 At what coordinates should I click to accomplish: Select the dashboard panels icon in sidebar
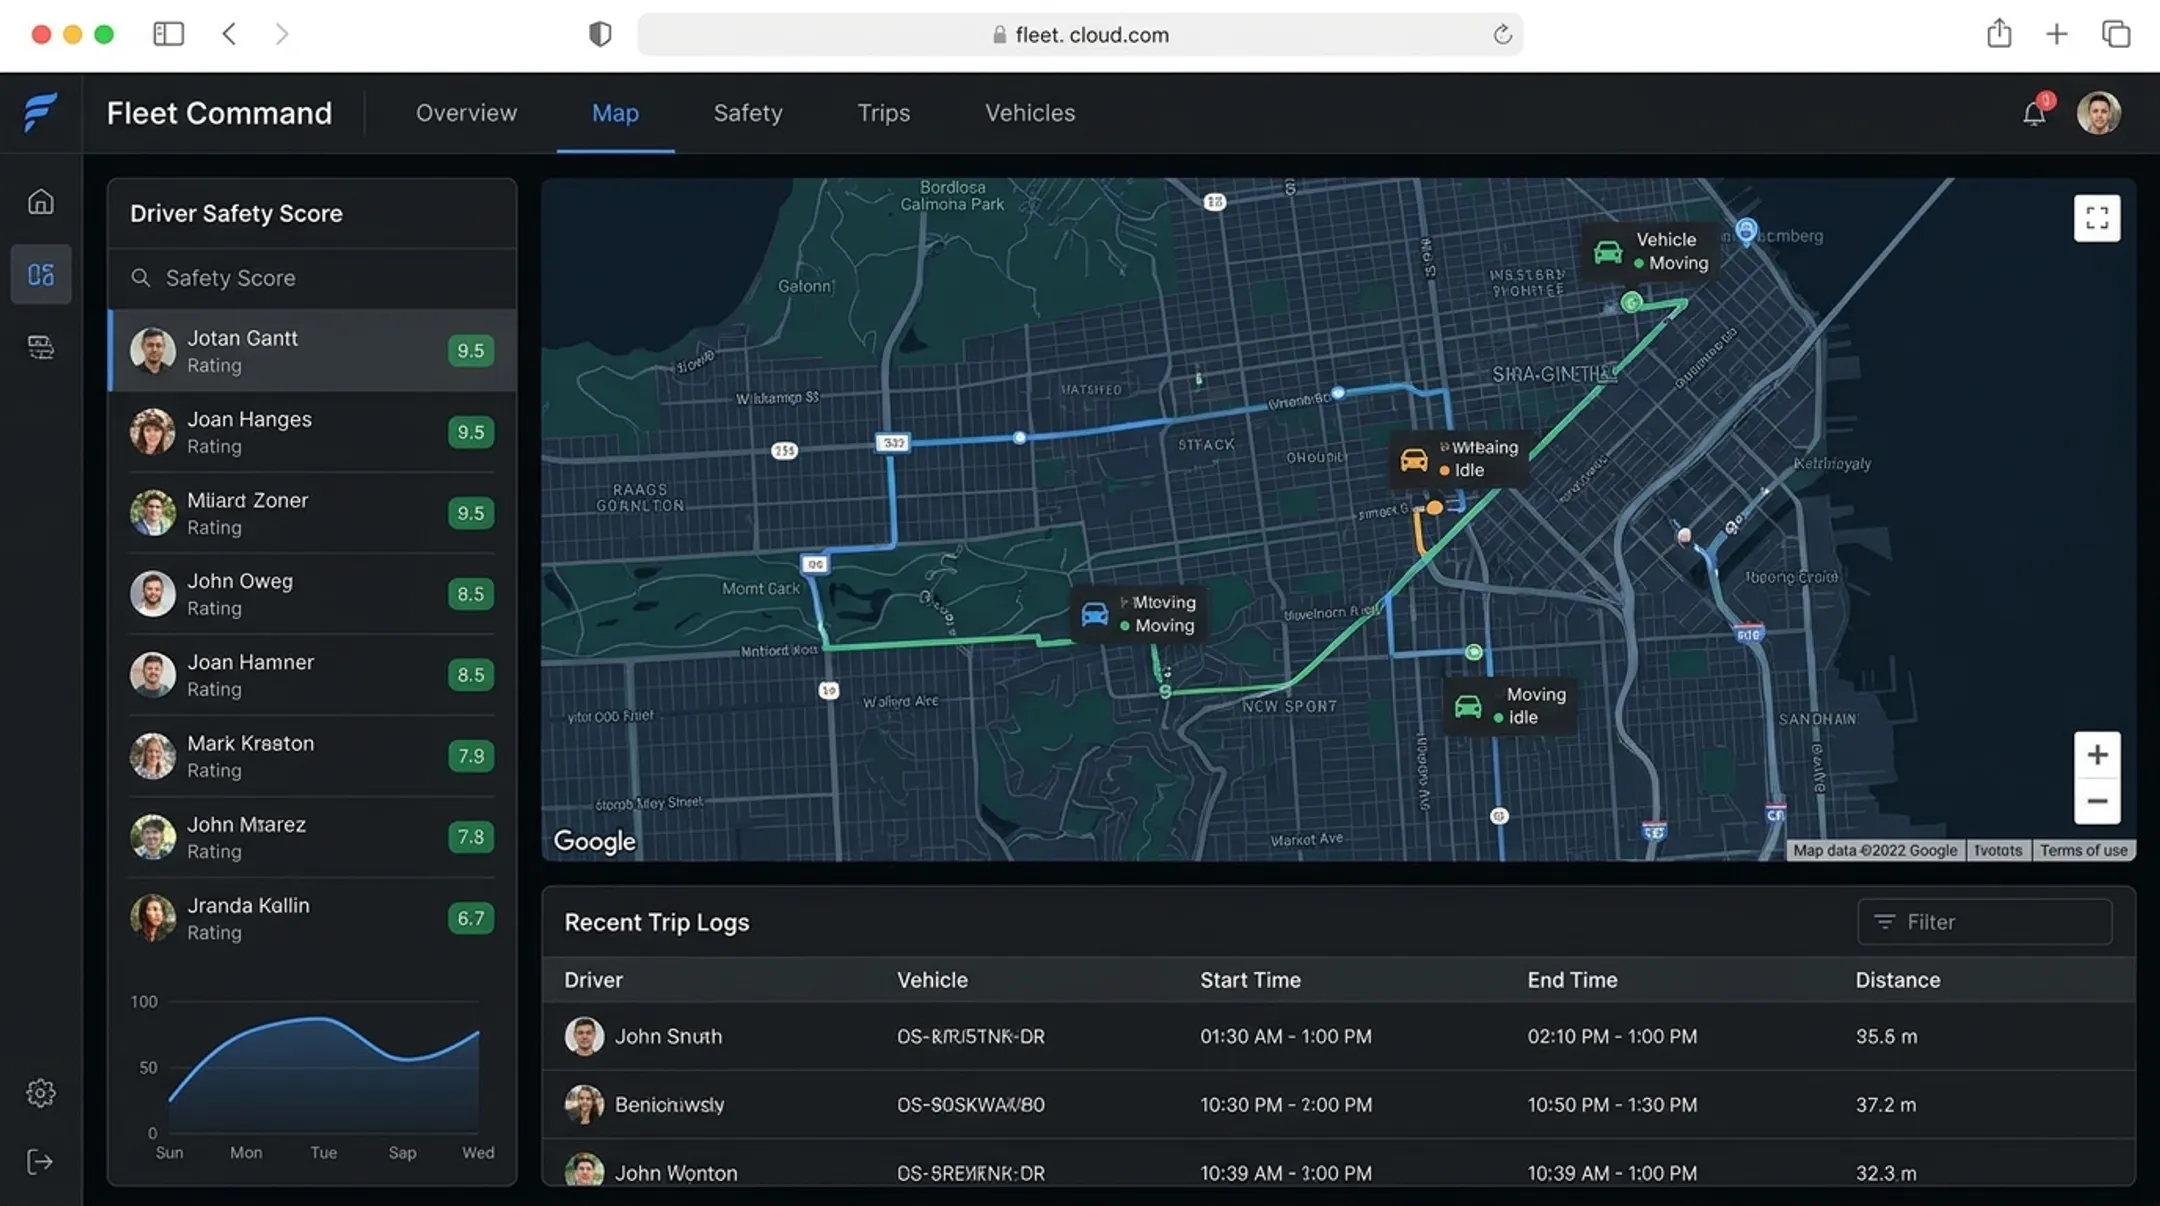41,274
